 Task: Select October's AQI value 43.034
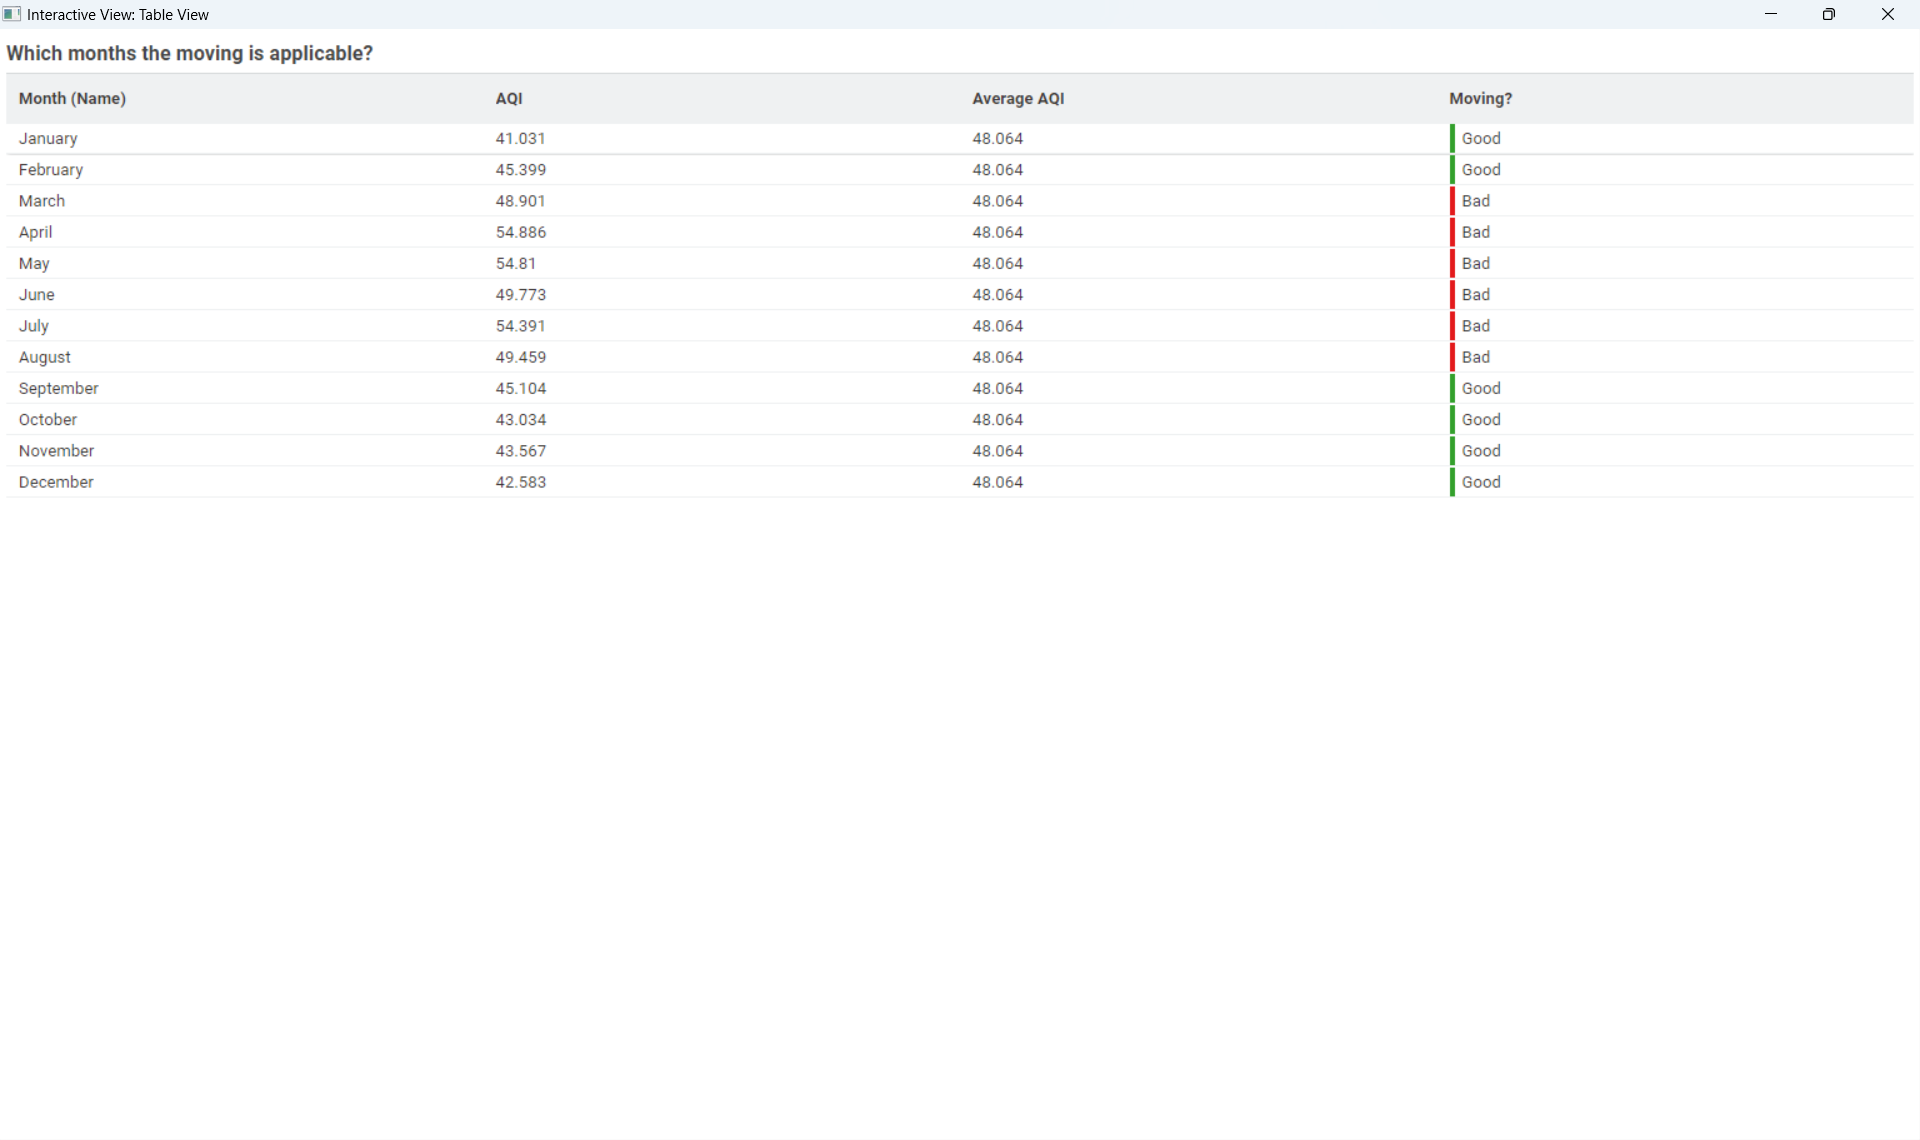coord(520,420)
